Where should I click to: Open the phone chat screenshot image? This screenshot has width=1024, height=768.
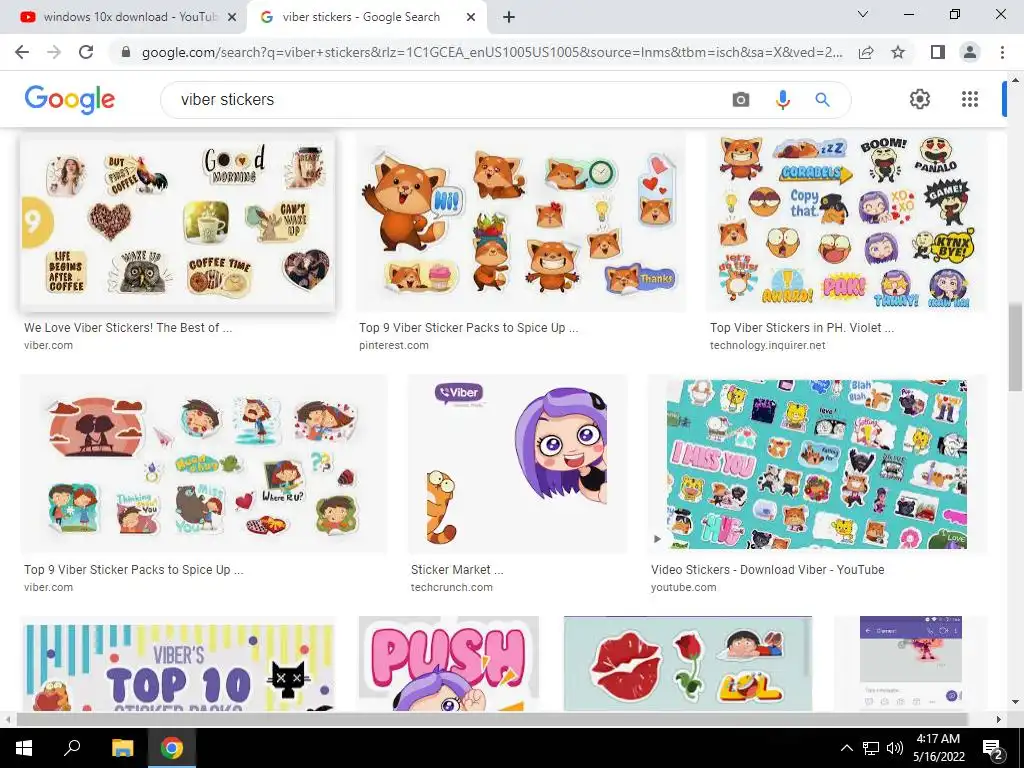(x=910, y=664)
